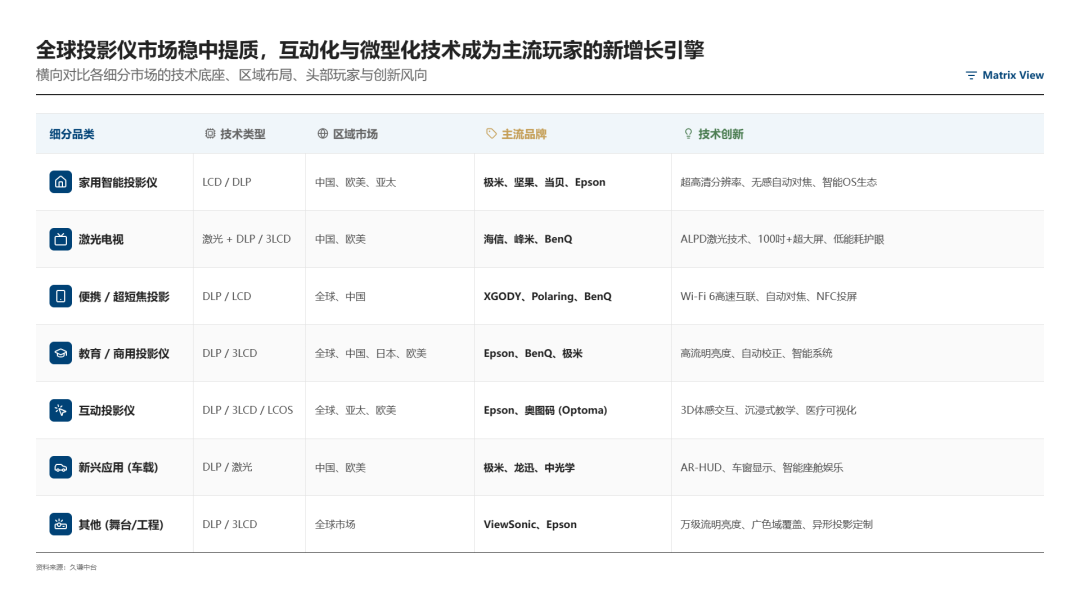Click the gear icon in 技术类型 header
1080x608 pixels.
click(209, 133)
